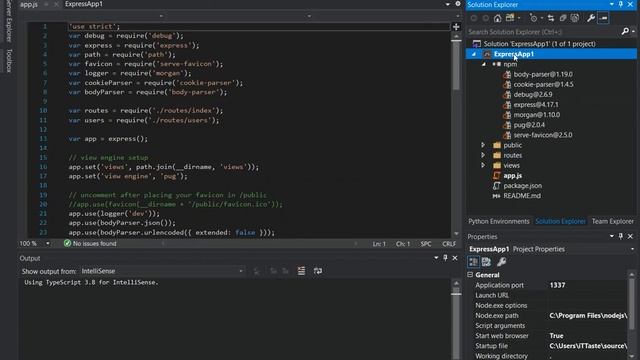
Task: Open Property Pages wrench in Properties
Action: [x=502, y=262]
